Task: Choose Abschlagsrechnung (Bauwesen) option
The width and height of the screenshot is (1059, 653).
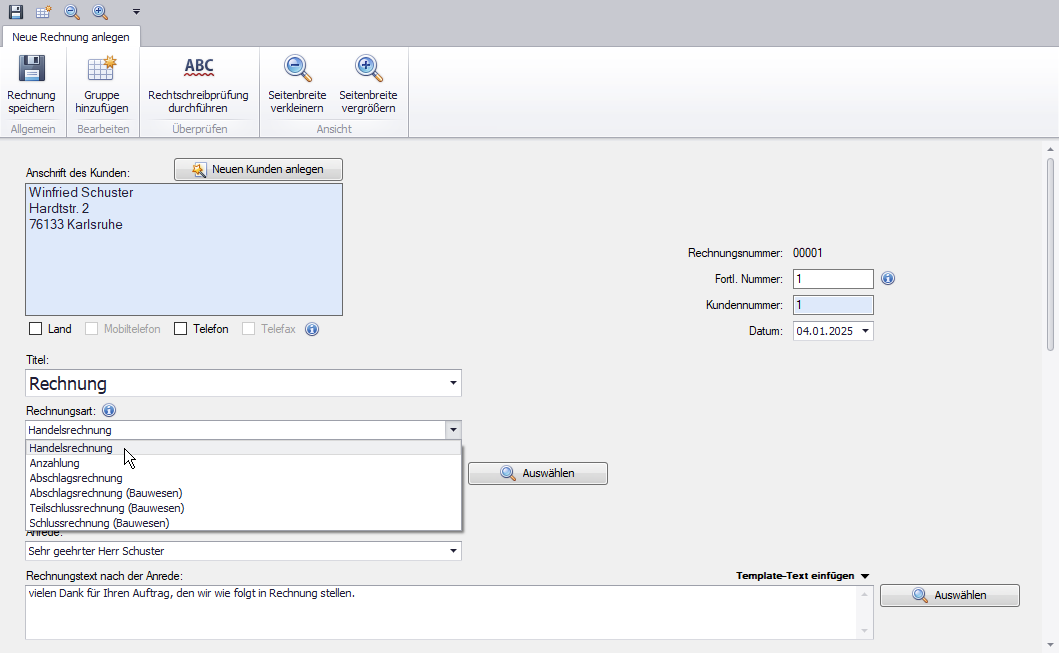Action: pos(243,493)
